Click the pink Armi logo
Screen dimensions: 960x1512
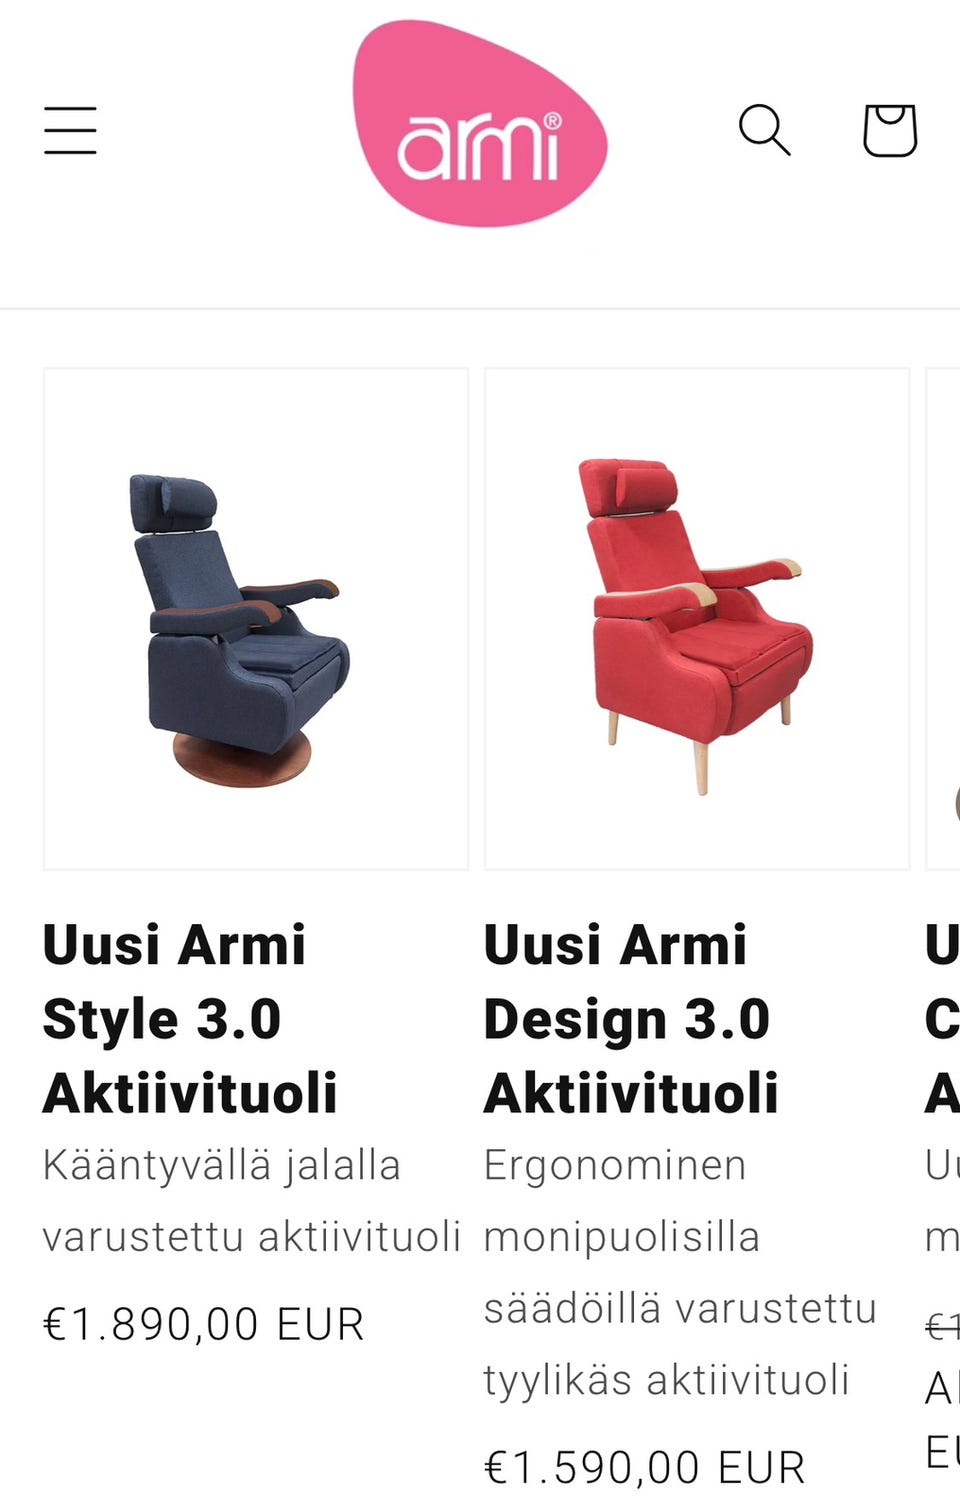(479, 123)
